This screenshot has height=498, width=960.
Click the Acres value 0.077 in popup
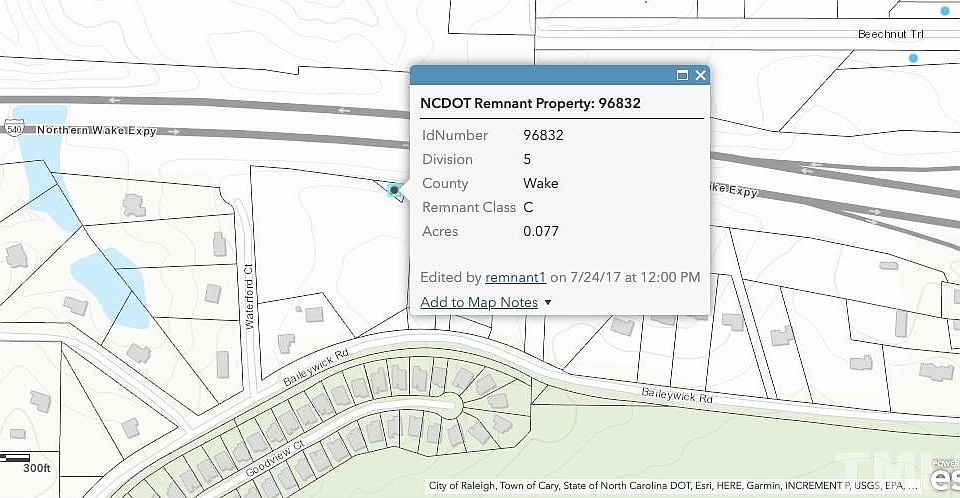pyautogui.click(x=540, y=231)
